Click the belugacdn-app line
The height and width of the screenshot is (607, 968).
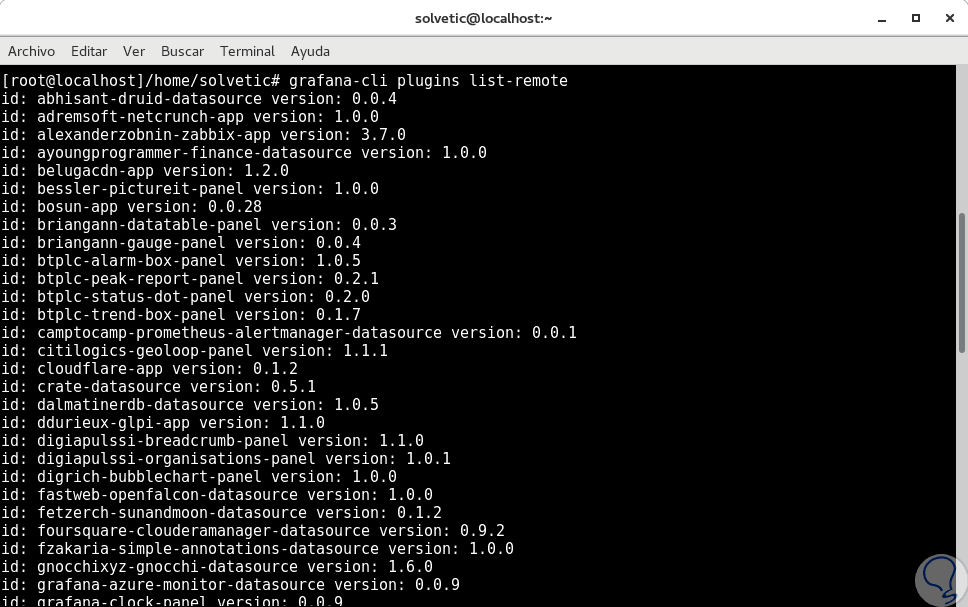tap(145, 170)
